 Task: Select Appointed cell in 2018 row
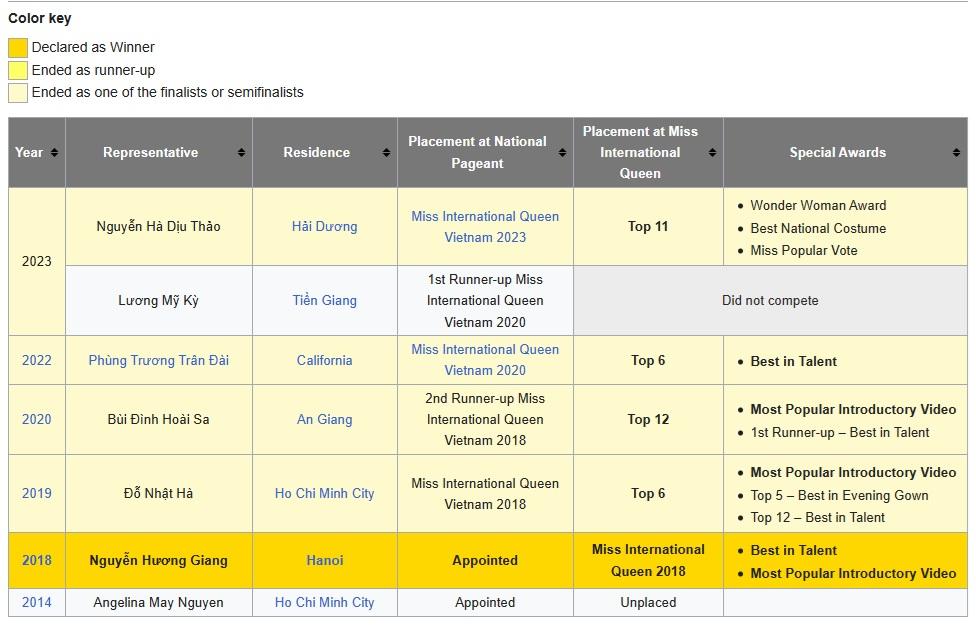(485, 561)
